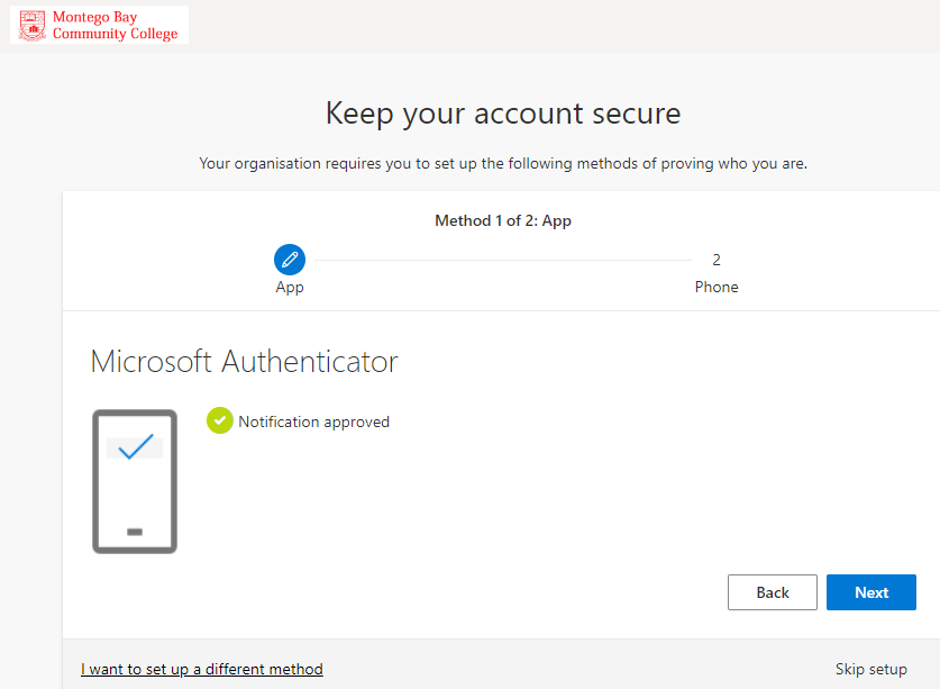Choose Skip setup
940x689 pixels.
871,669
